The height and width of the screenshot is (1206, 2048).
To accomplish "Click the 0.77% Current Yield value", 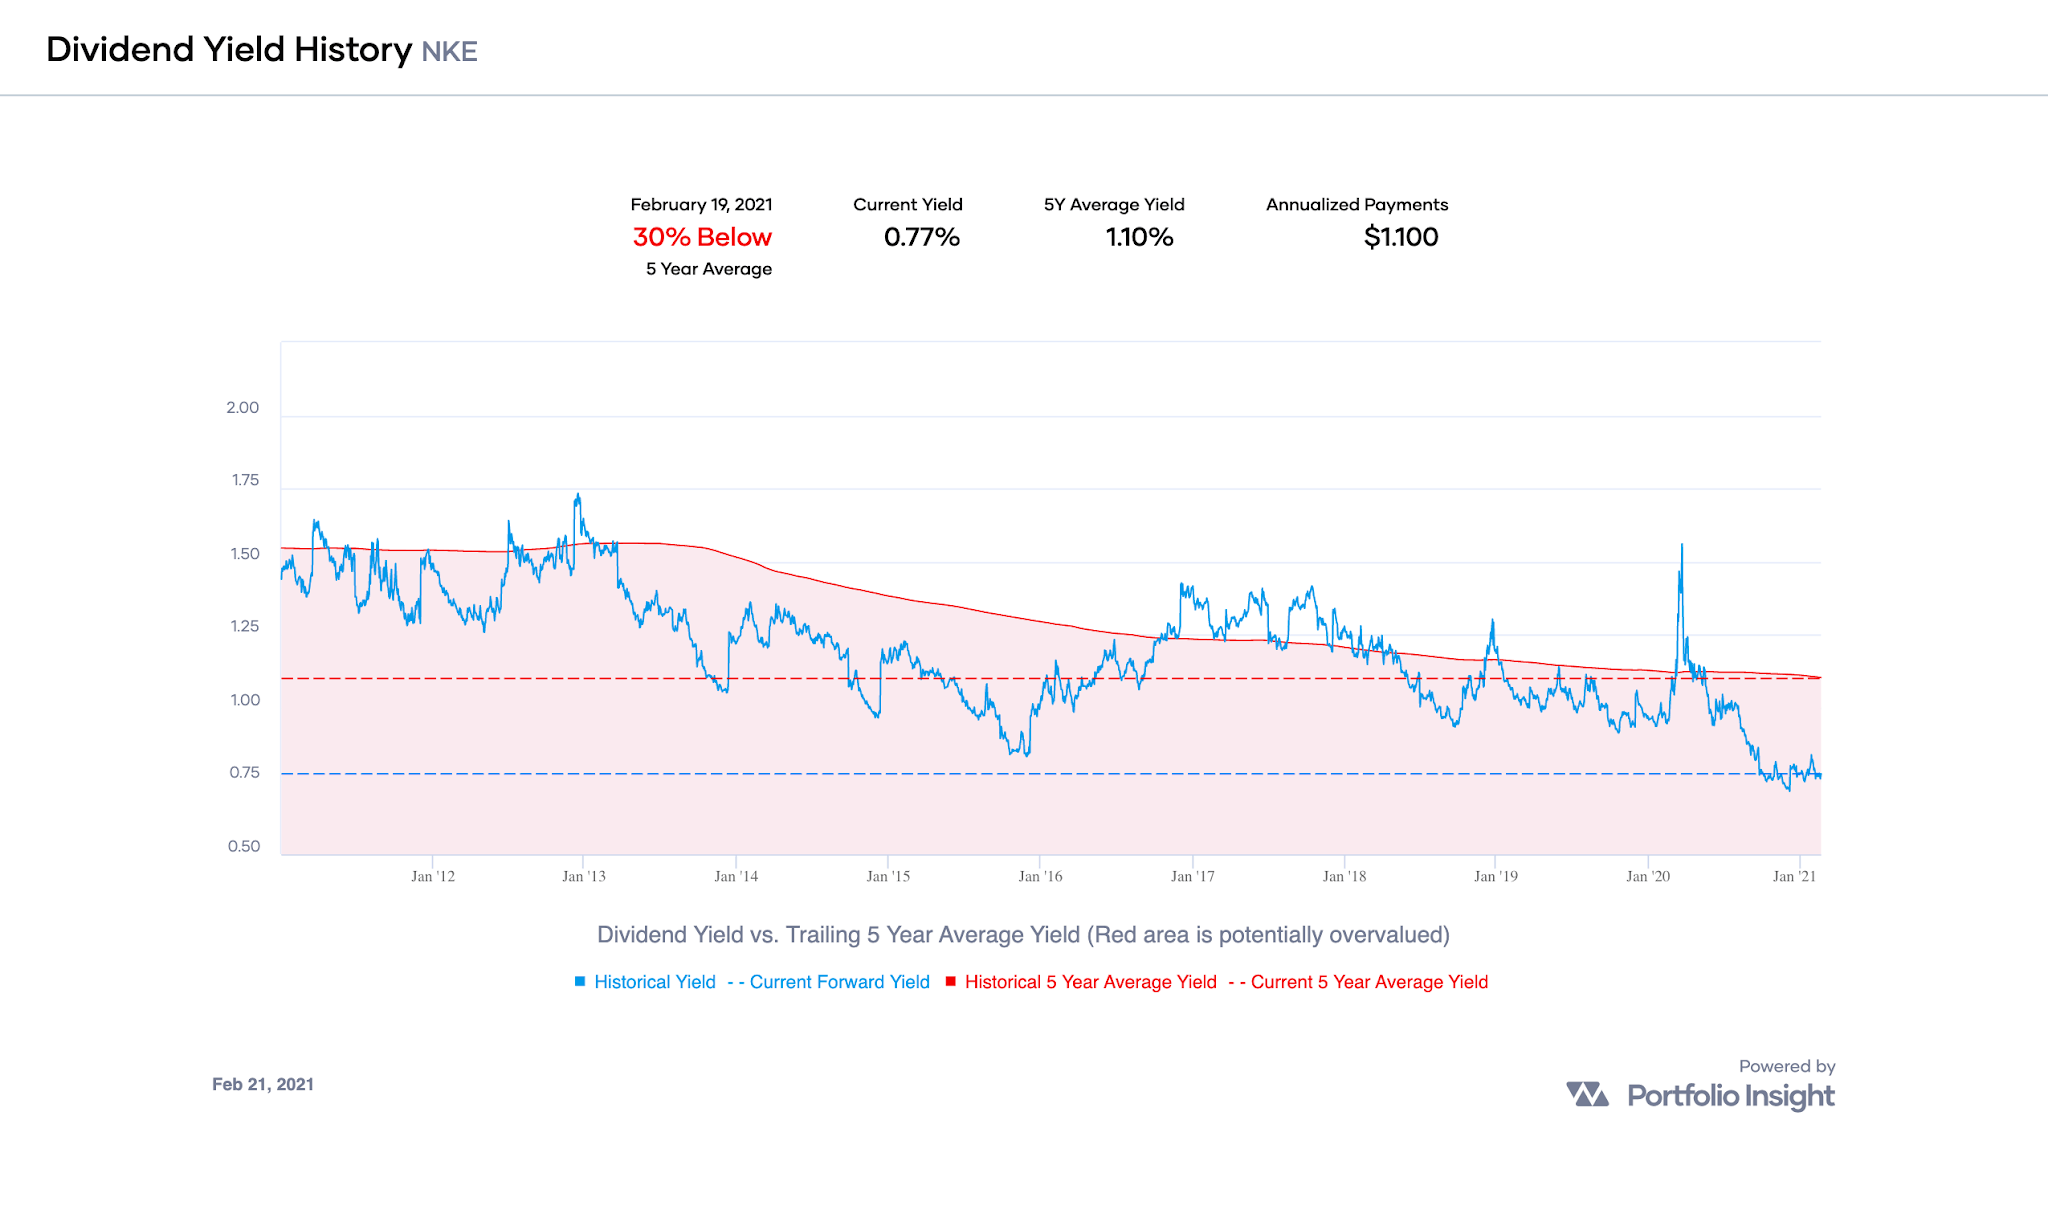I will coord(921,238).
